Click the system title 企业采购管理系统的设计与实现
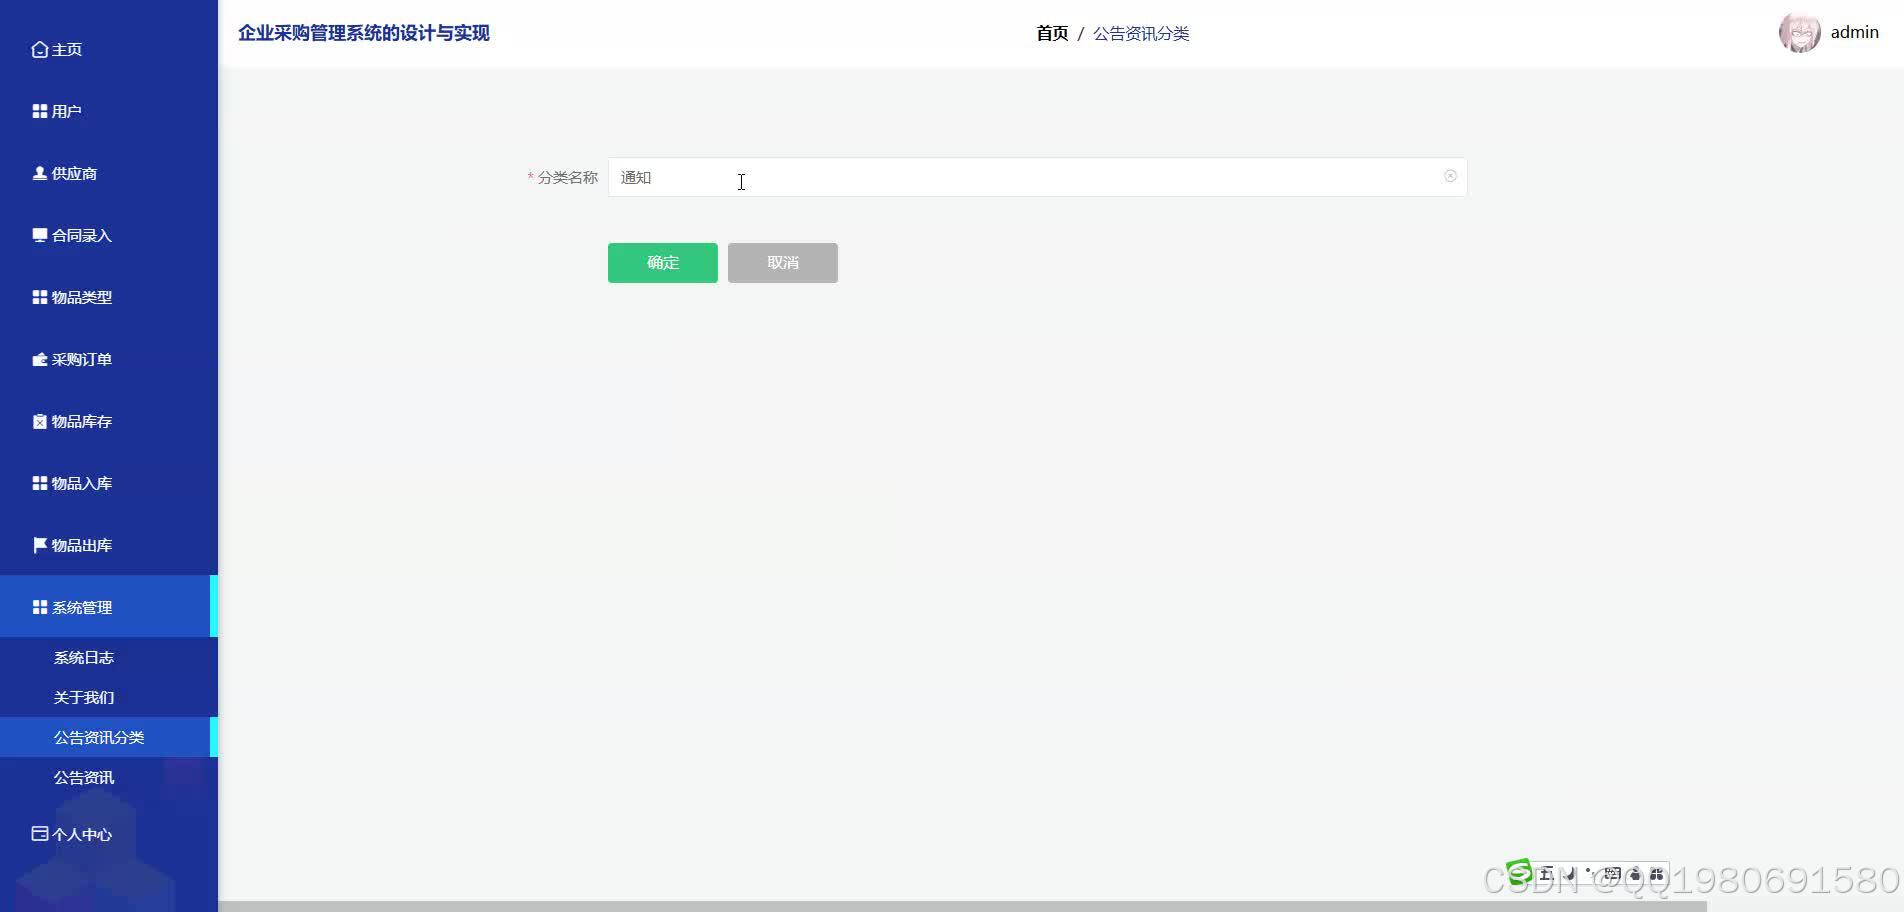The height and width of the screenshot is (912, 1904). 364,33
